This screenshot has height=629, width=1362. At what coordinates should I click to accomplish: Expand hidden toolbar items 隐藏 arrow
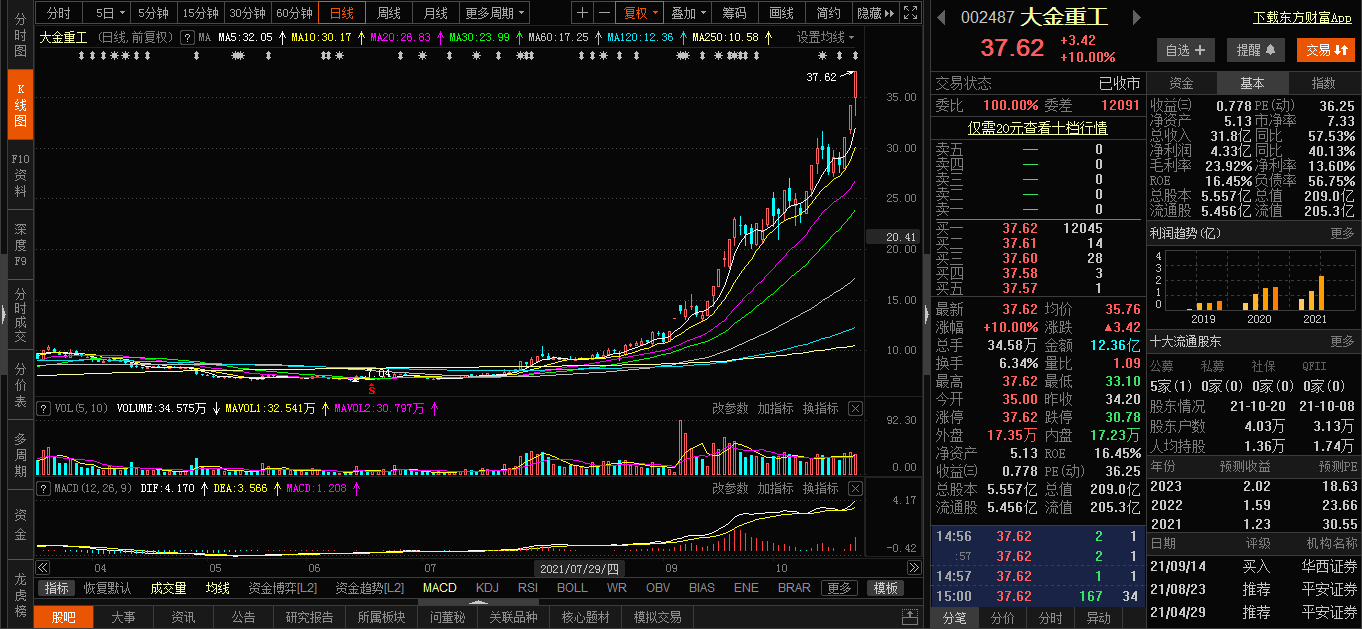(x=875, y=13)
